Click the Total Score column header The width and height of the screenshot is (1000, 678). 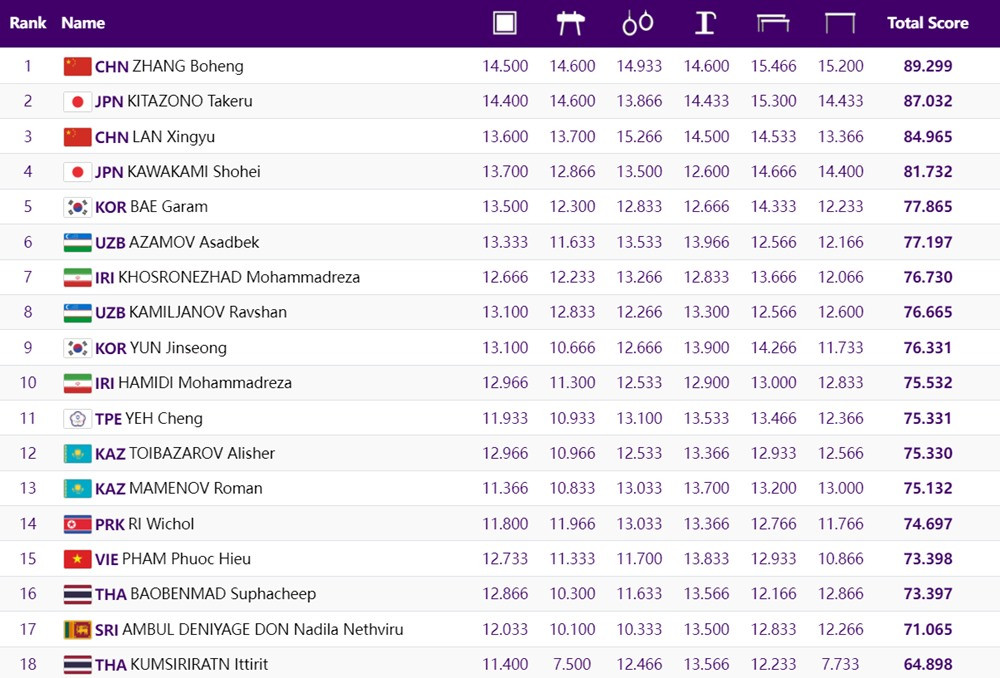pyautogui.click(x=927, y=23)
